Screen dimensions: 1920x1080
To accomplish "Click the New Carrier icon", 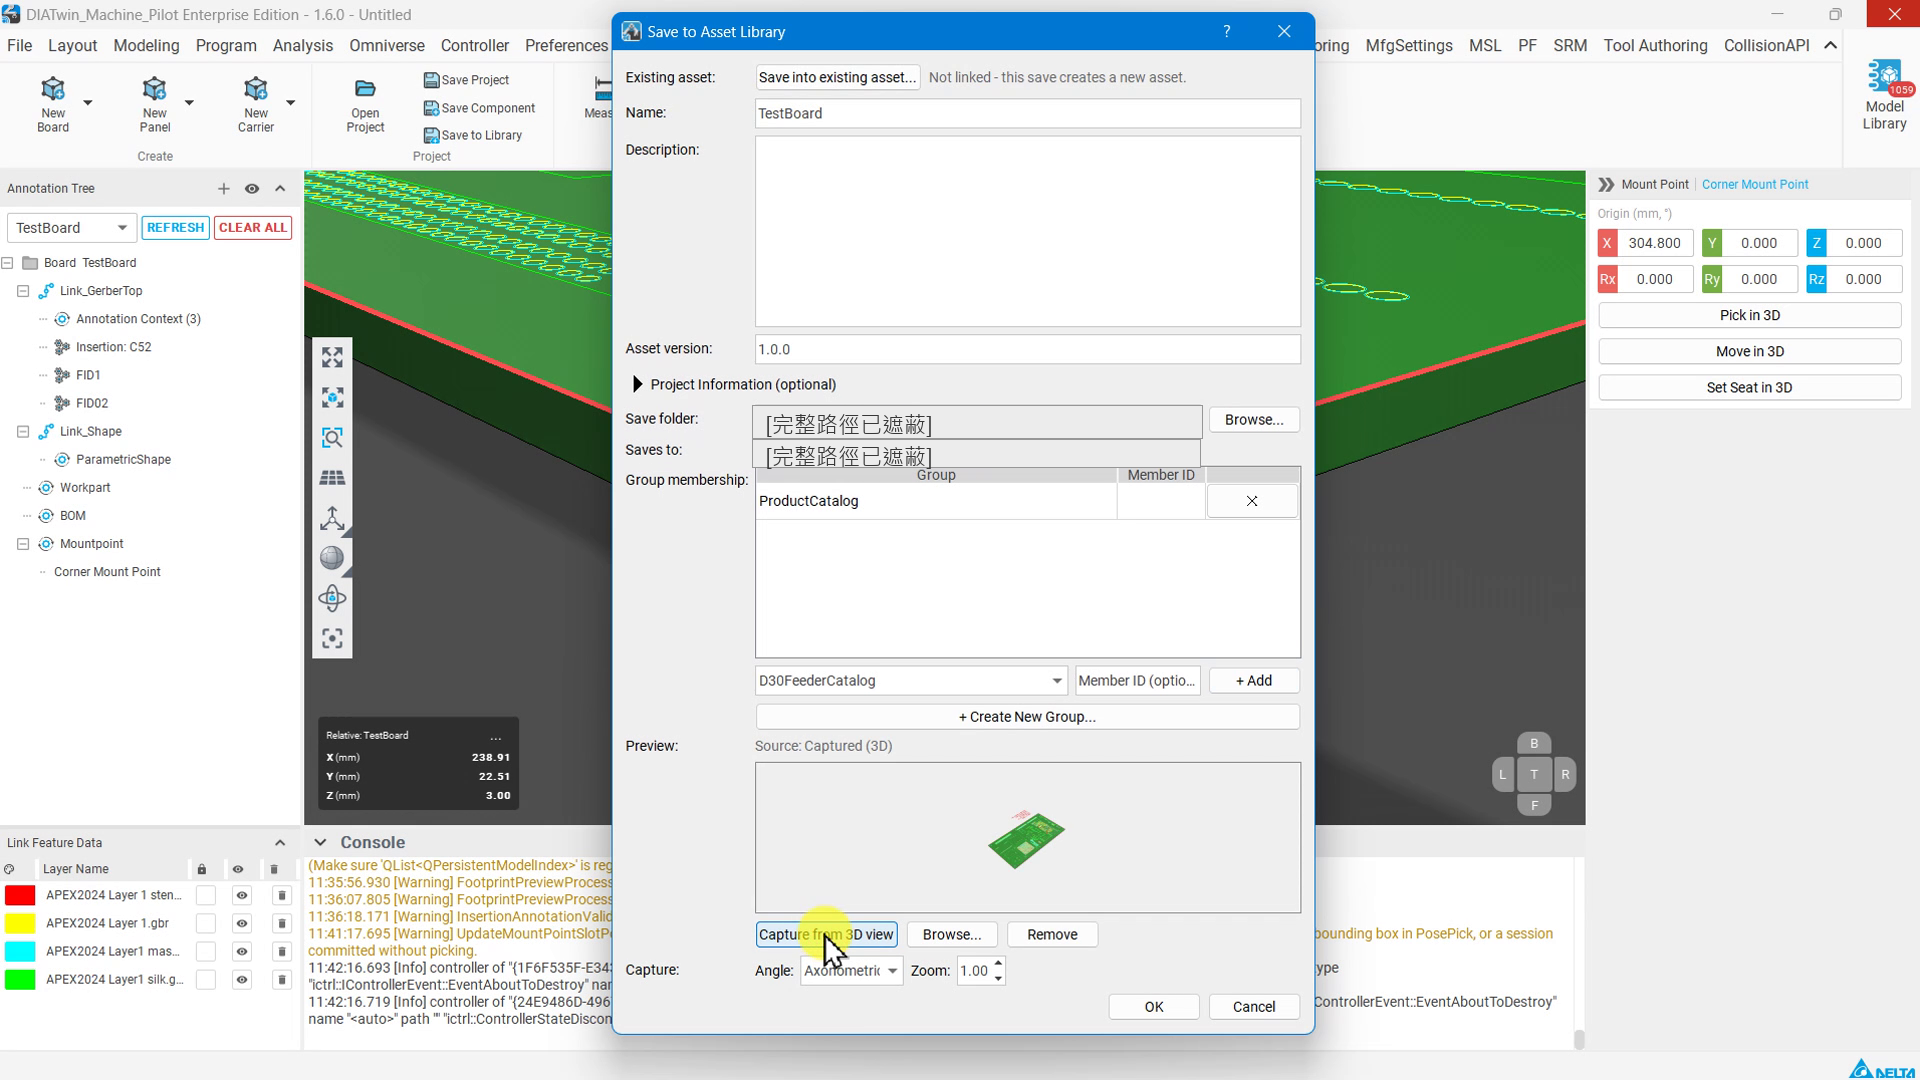I will click(x=255, y=89).
